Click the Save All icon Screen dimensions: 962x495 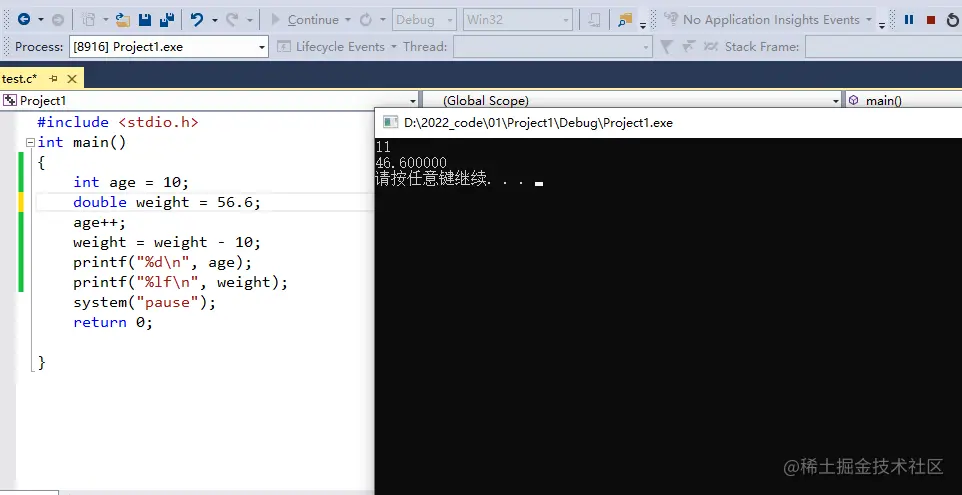click(x=167, y=20)
